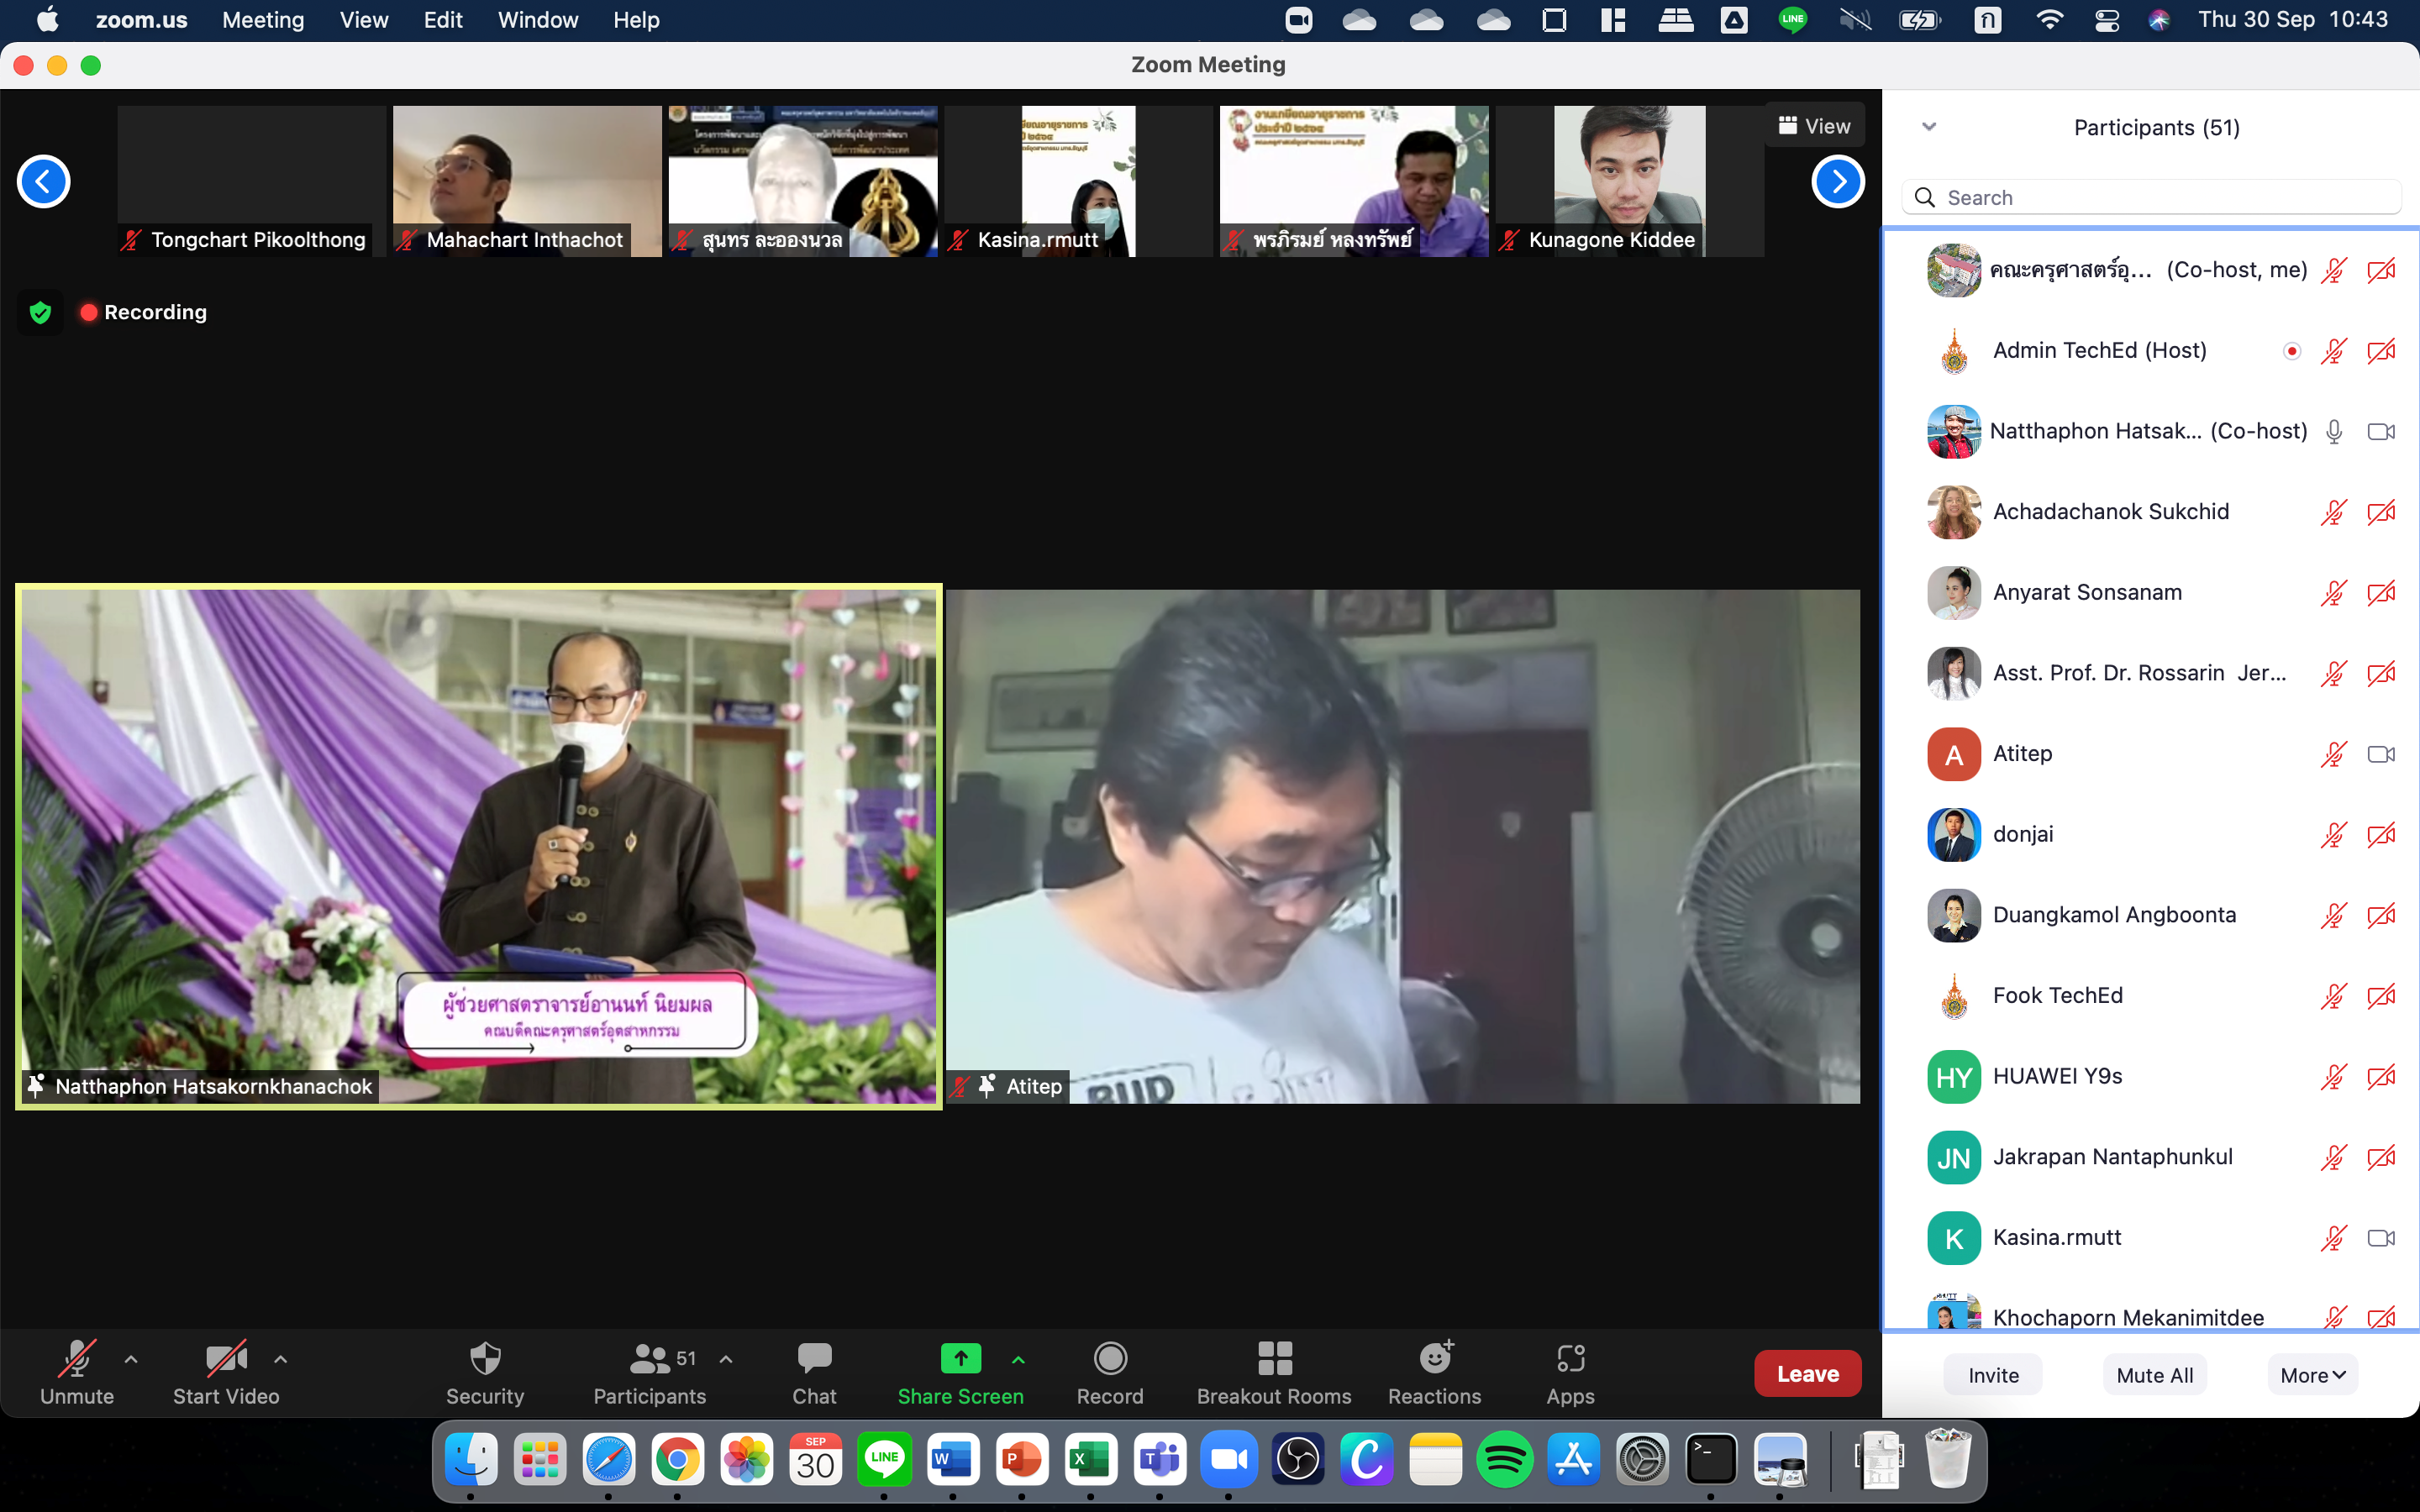Toggle Natthaphon Hatsak's microphone in participants list
This screenshot has height=1512, width=2420.
click(x=2333, y=432)
